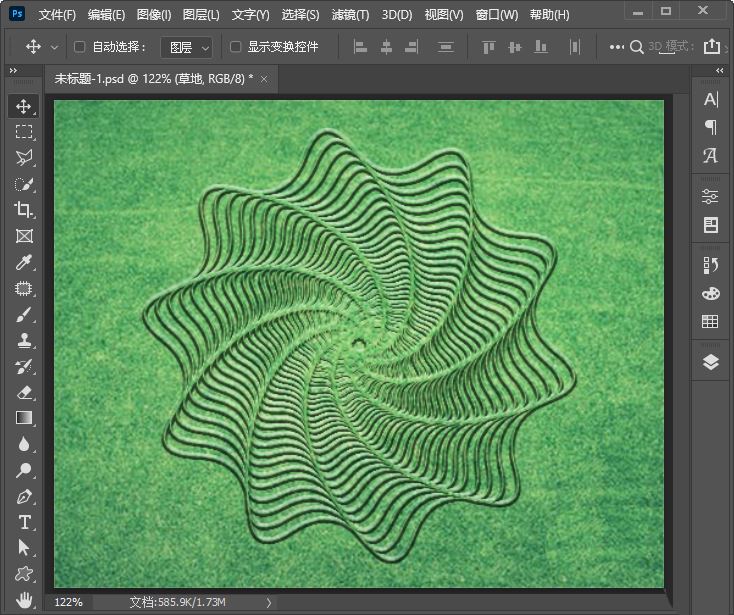Select the History Brush tool
734x615 pixels.
pos(23,366)
